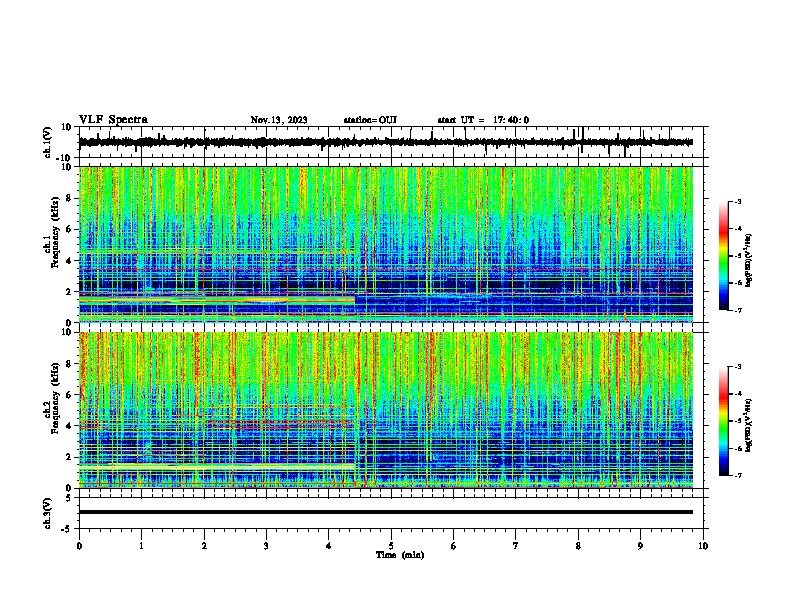Click the ch.2 log(PSD) colorbar unit label
Image resolution: width=792 pixels, height=612 pixels.
pos(749,425)
